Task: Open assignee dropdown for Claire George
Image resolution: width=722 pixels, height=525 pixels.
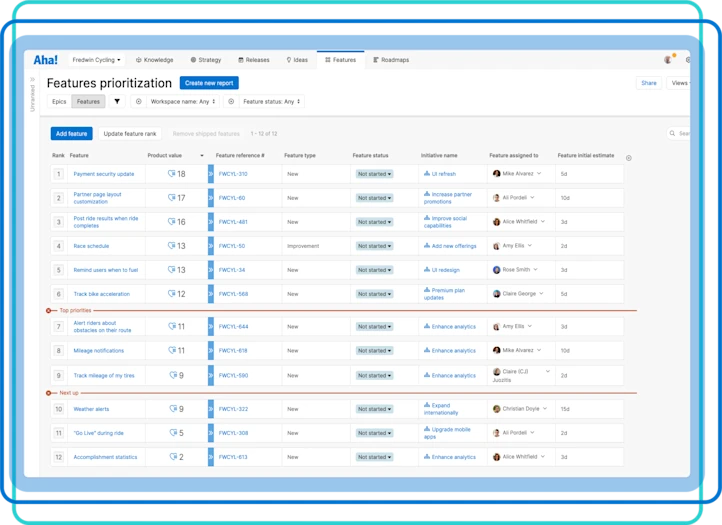Action: click(x=541, y=293)
